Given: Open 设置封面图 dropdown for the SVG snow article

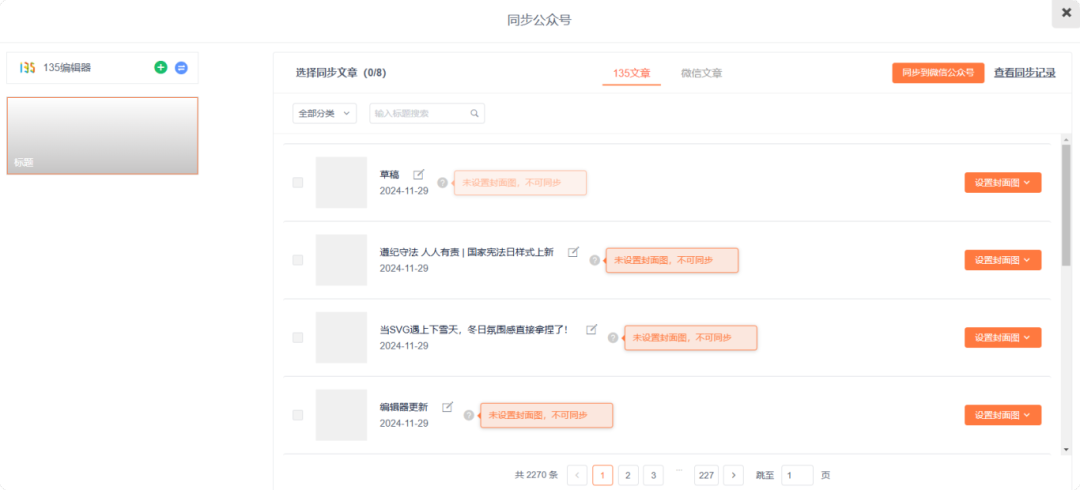Looking at the screenshot, I should point(1003,338).
